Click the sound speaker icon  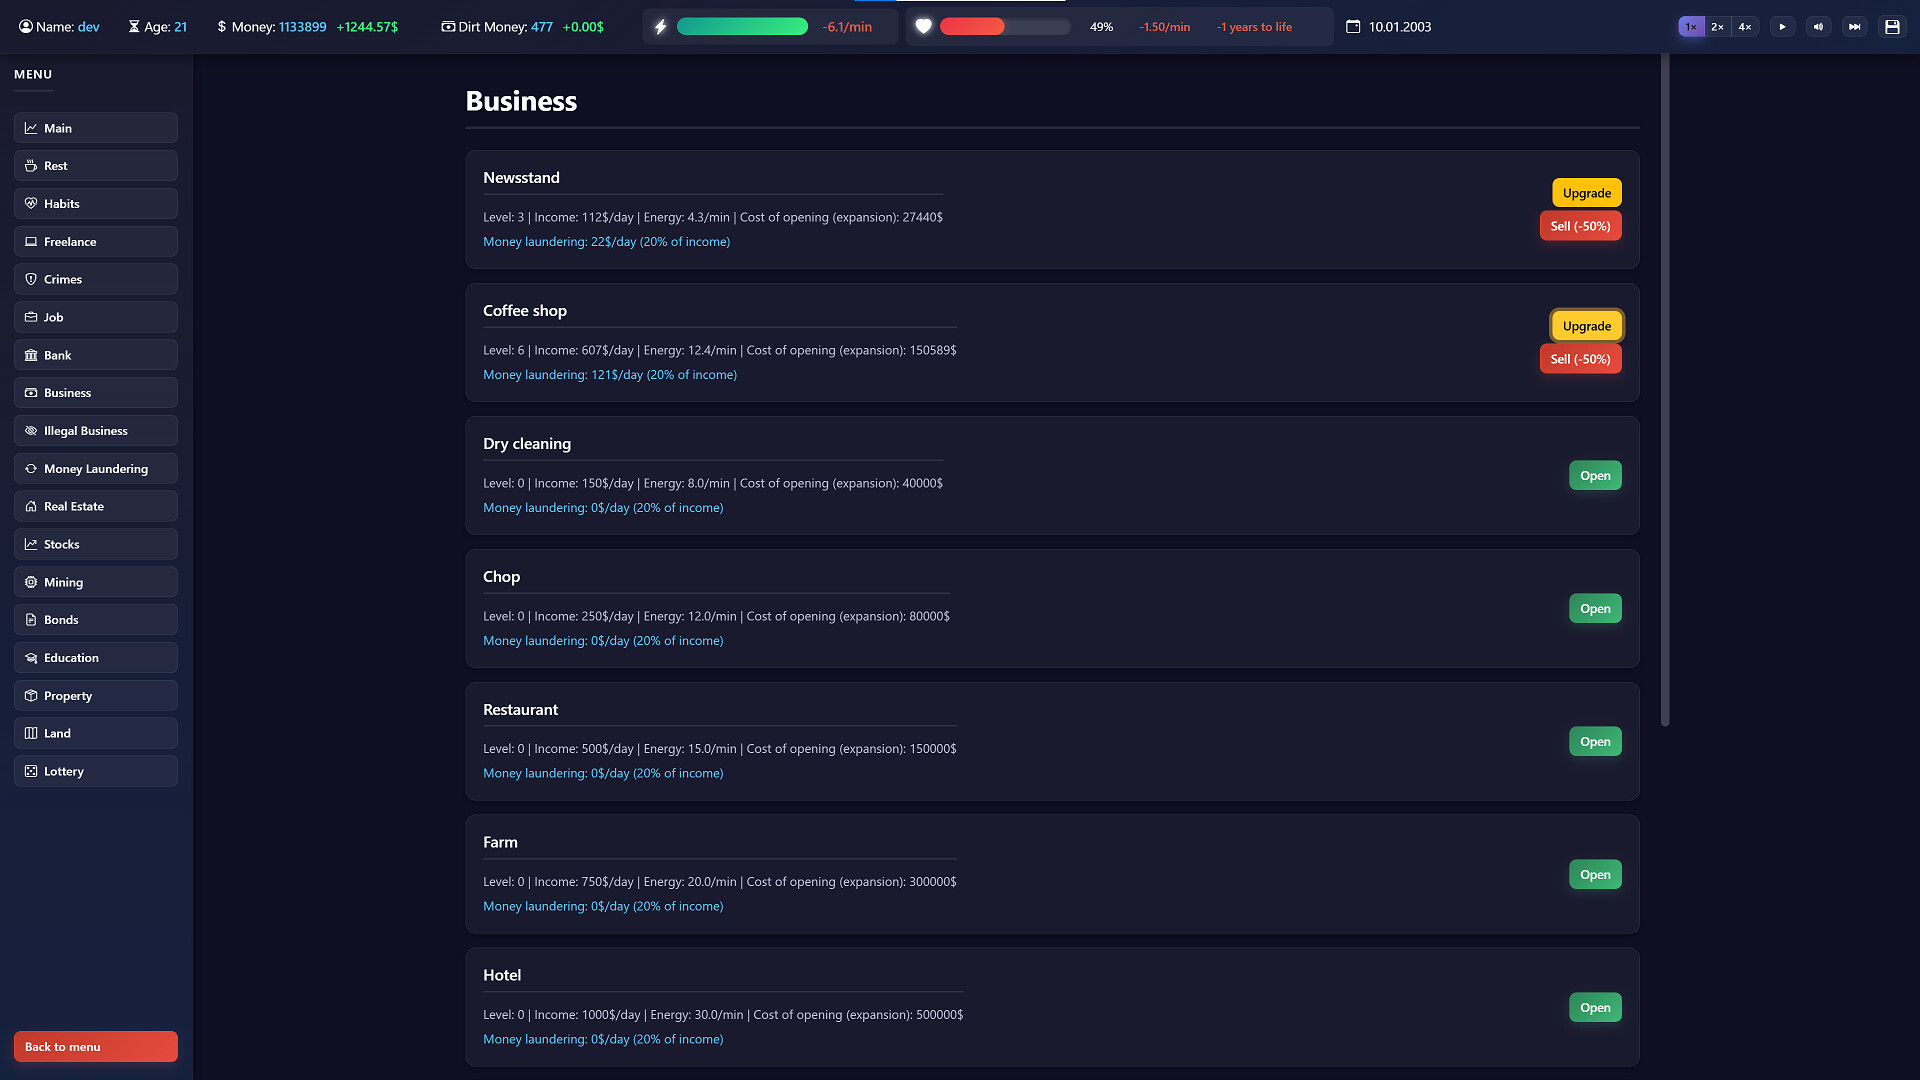point(1819,26)
